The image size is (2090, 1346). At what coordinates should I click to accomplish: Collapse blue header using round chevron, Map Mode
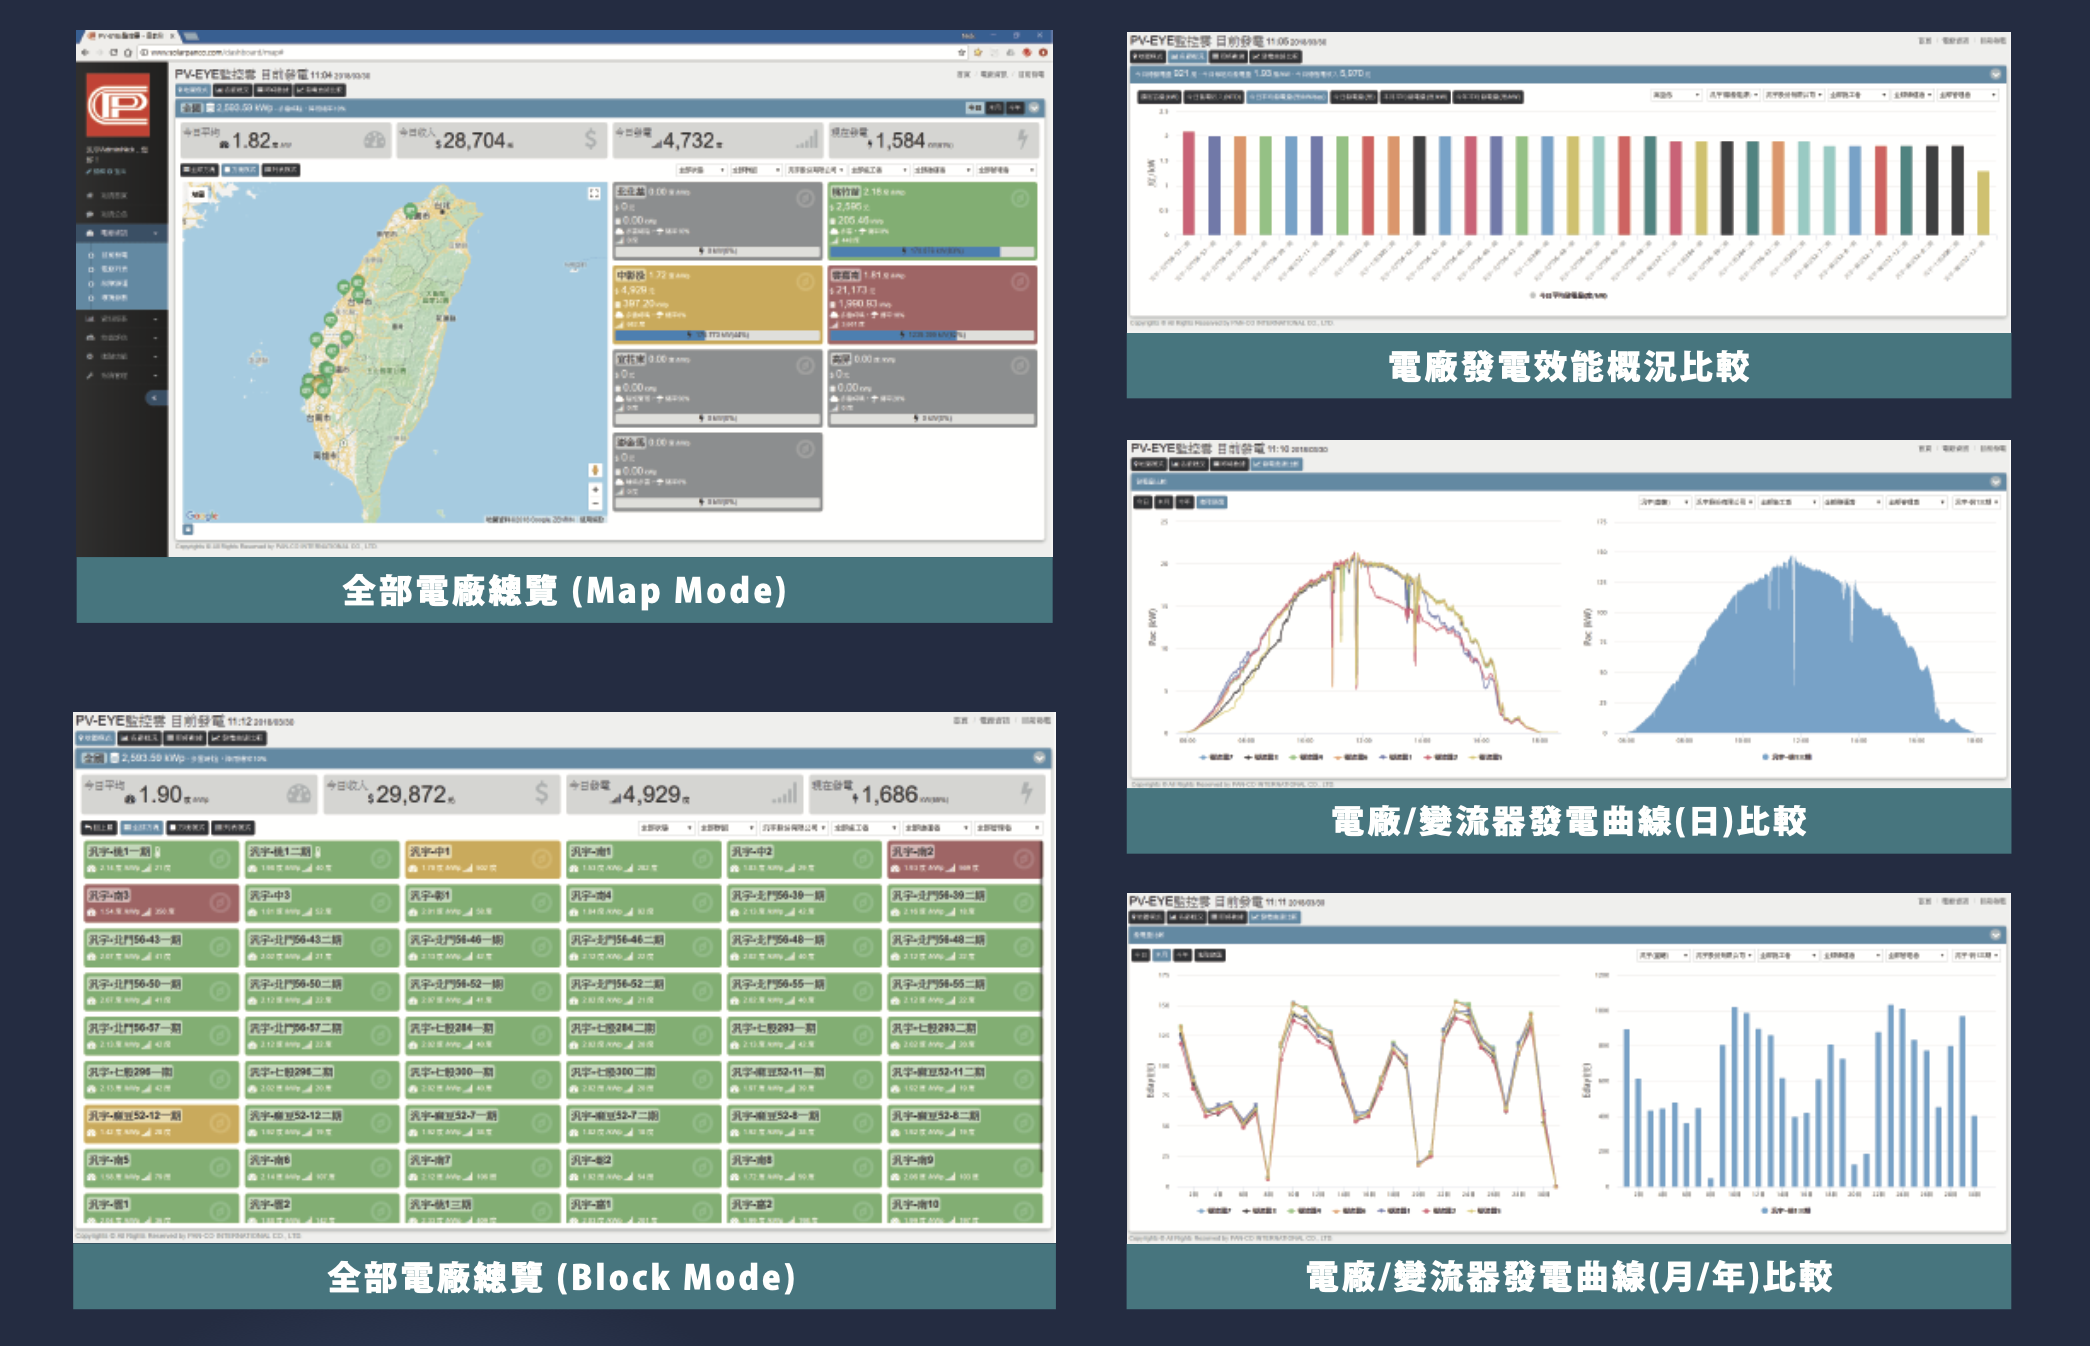[x=1034, y=107]
